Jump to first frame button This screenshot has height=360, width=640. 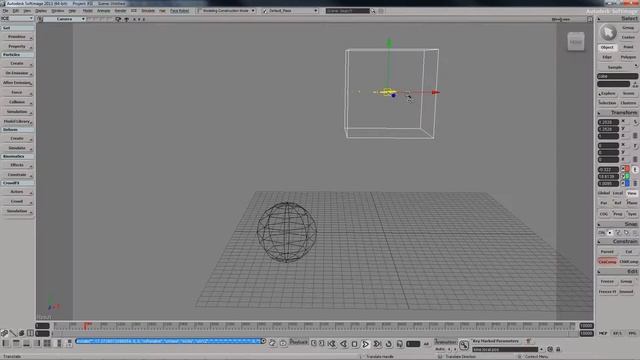332,344
